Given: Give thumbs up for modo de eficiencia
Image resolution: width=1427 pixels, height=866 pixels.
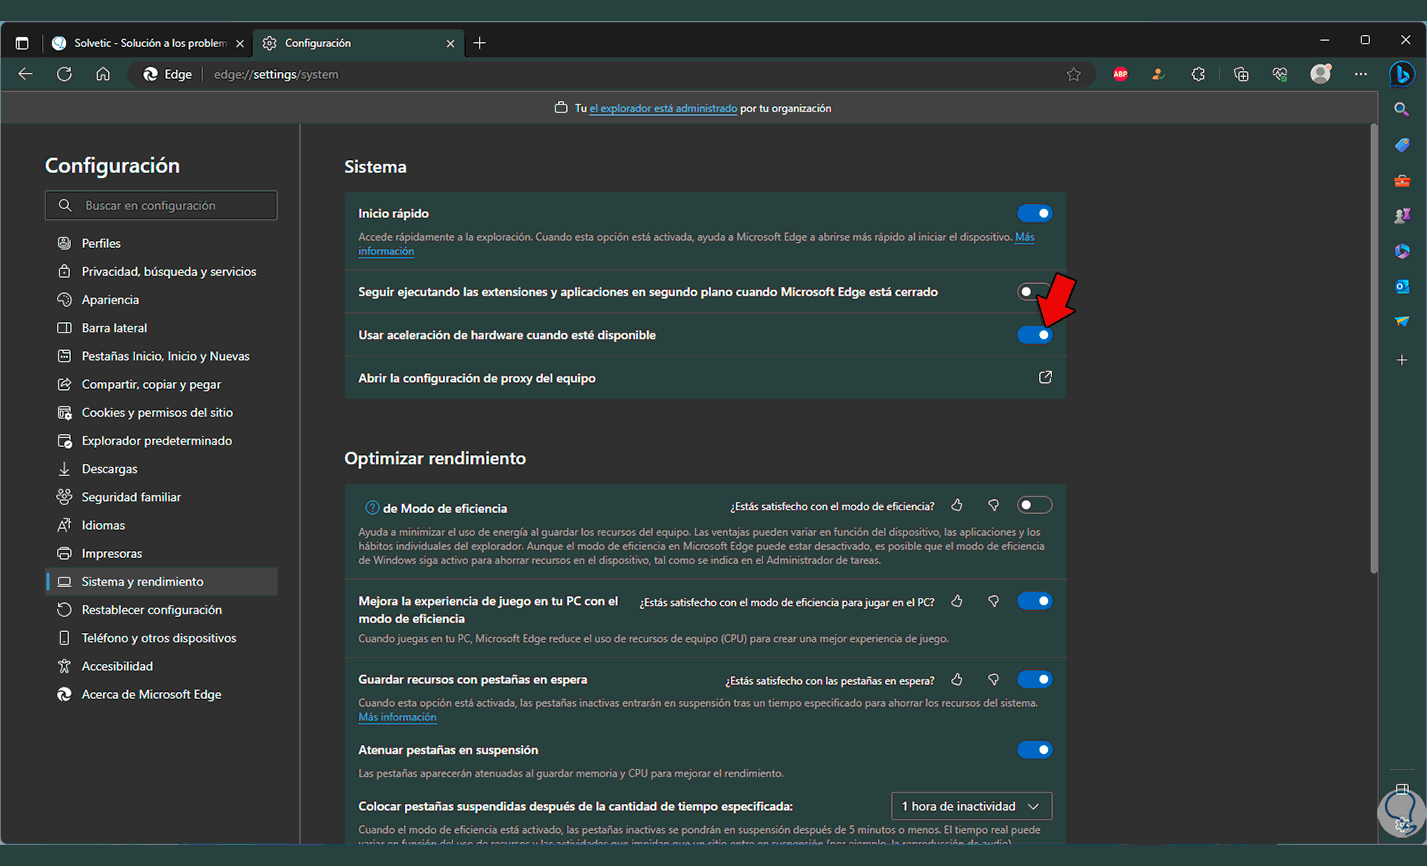Looking at the screenshot, I should 957,506.
